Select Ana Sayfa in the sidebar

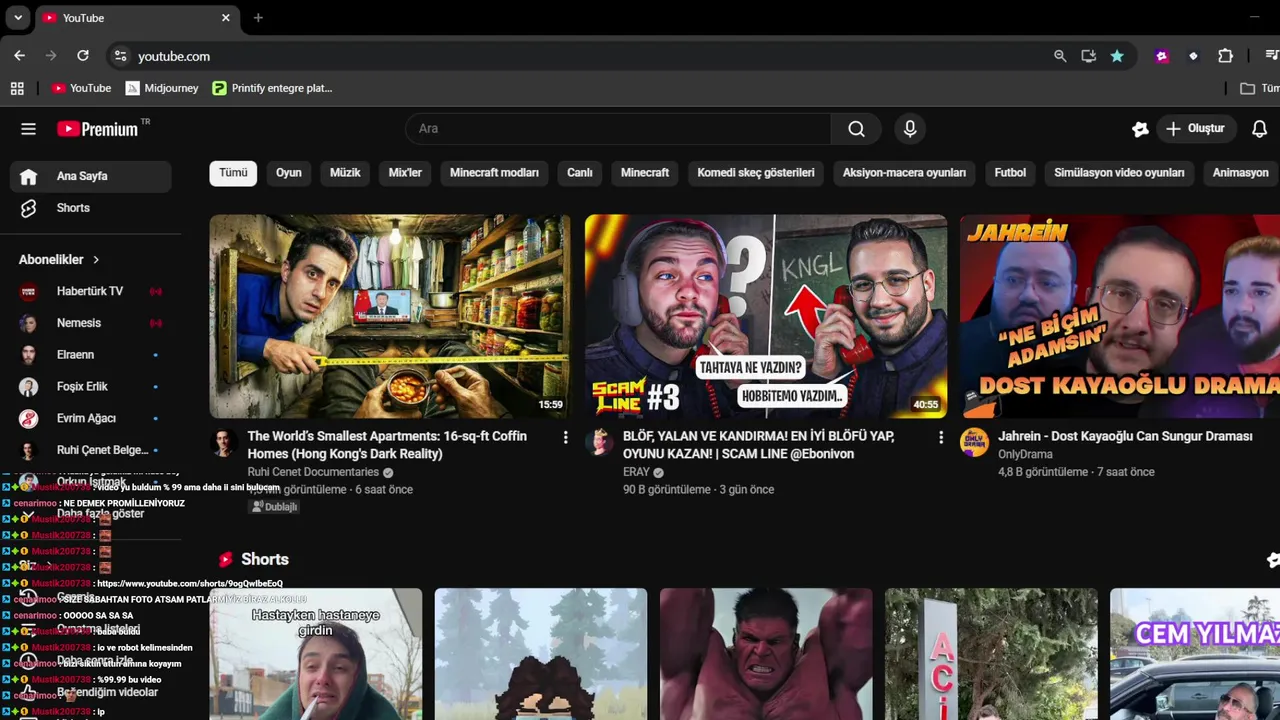91,176
